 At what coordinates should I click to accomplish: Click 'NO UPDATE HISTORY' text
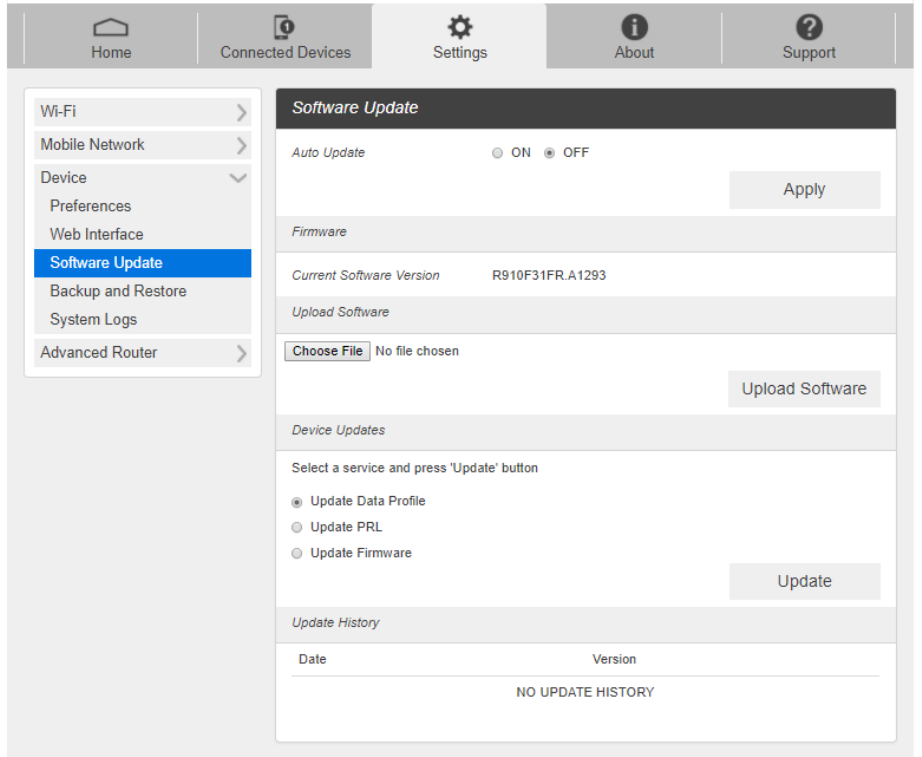(585, 692)
